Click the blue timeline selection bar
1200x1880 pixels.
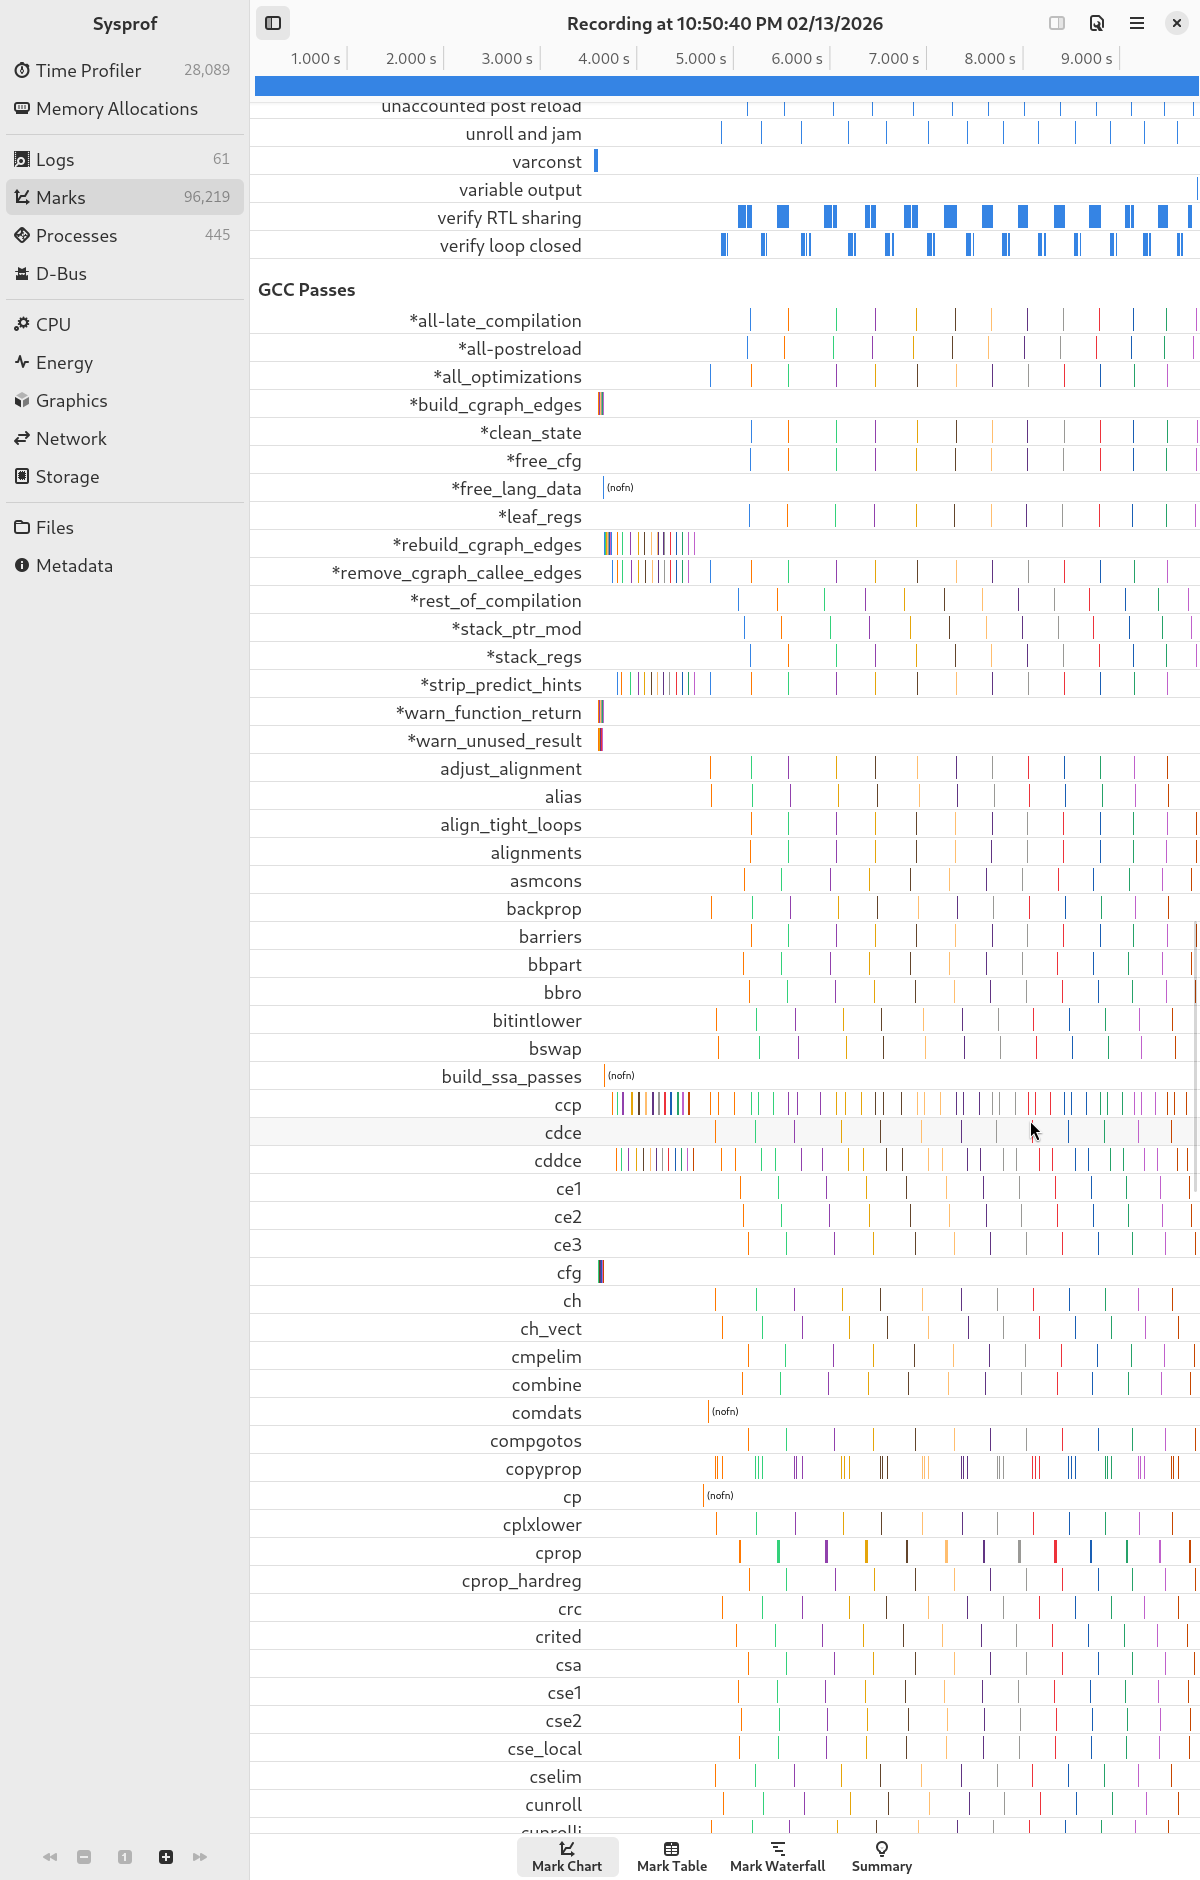tap(726, 86)
